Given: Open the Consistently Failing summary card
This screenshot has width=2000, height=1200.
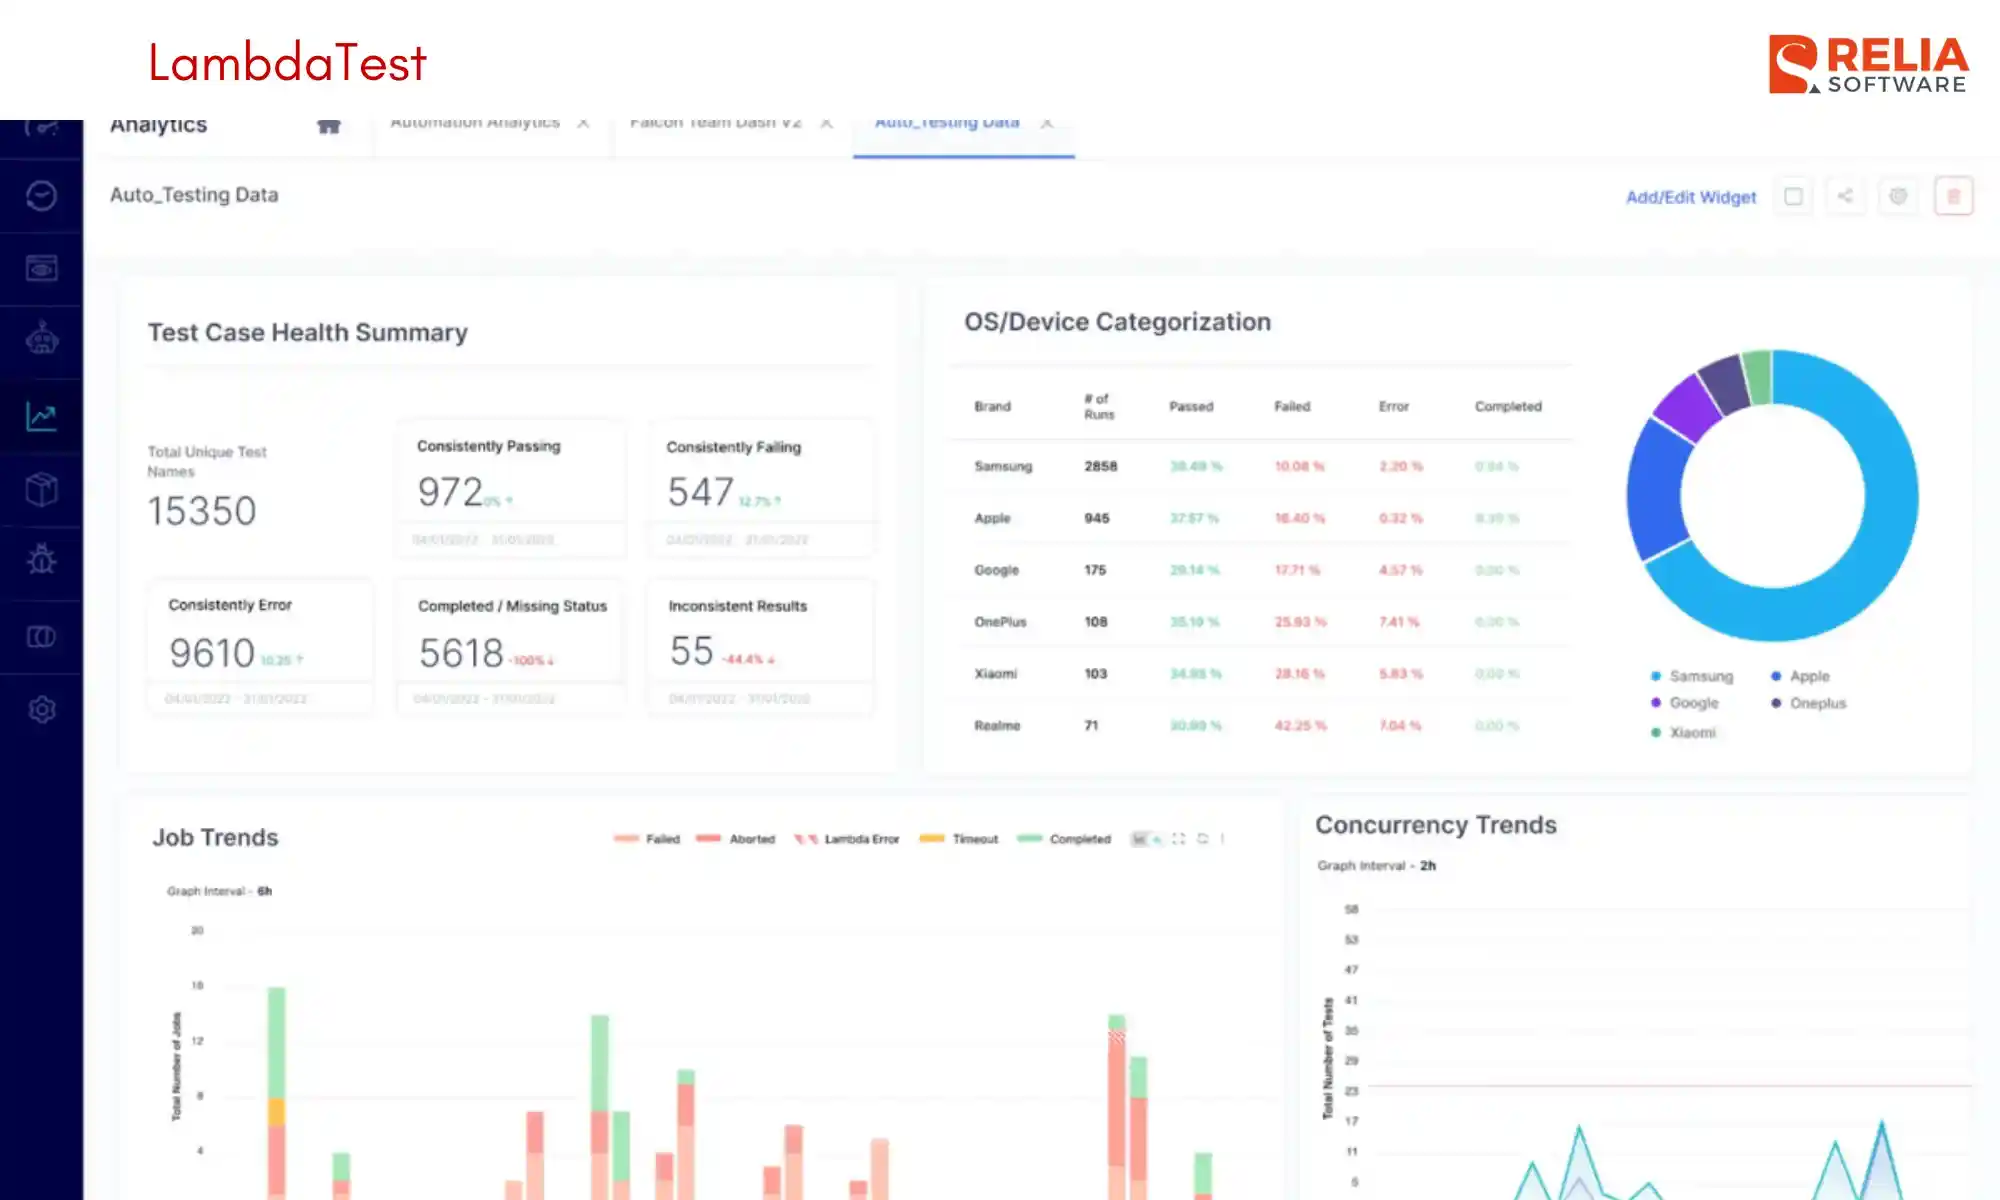Looking at the screenshot, I should (762, 490).
